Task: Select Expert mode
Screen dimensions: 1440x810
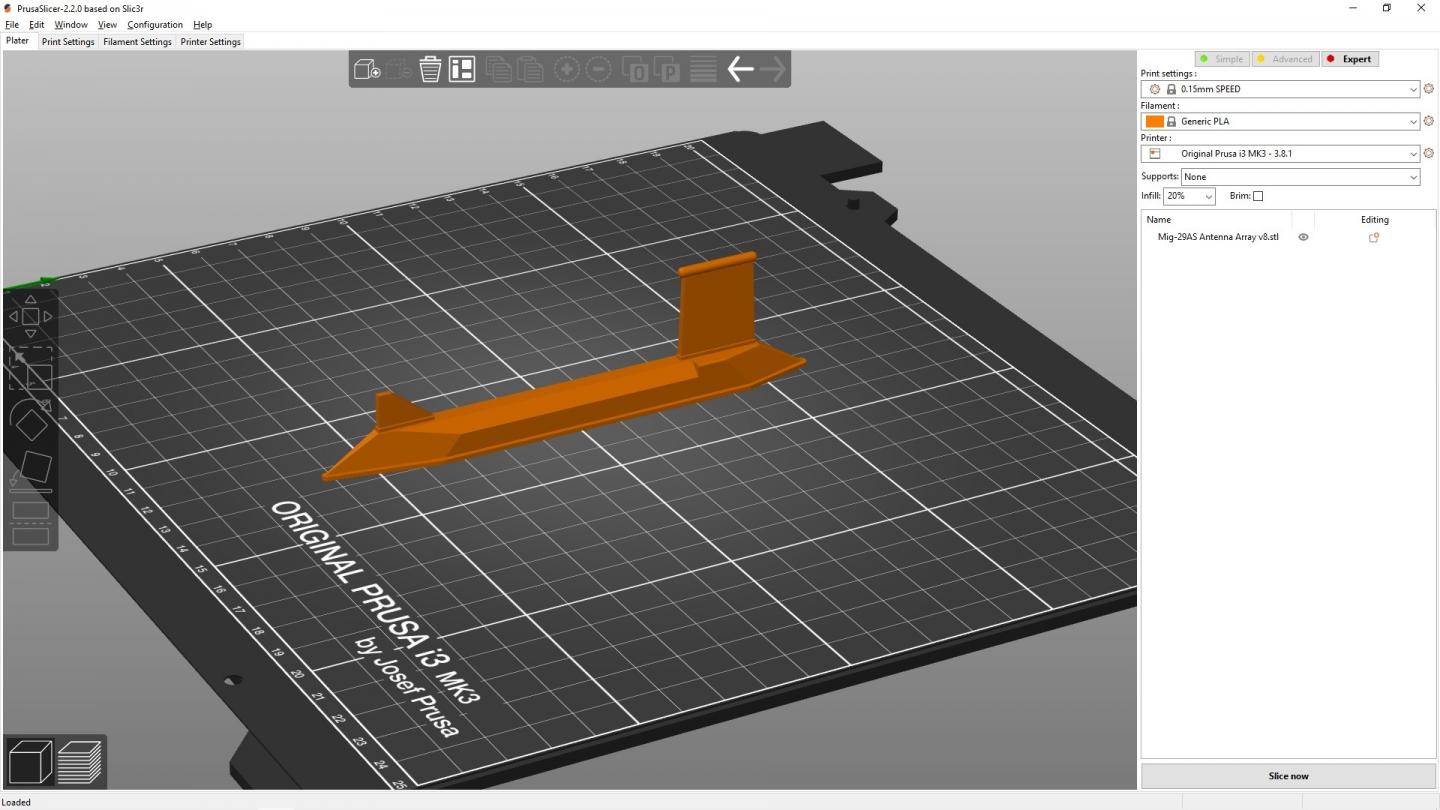Action: [1349, 59]
